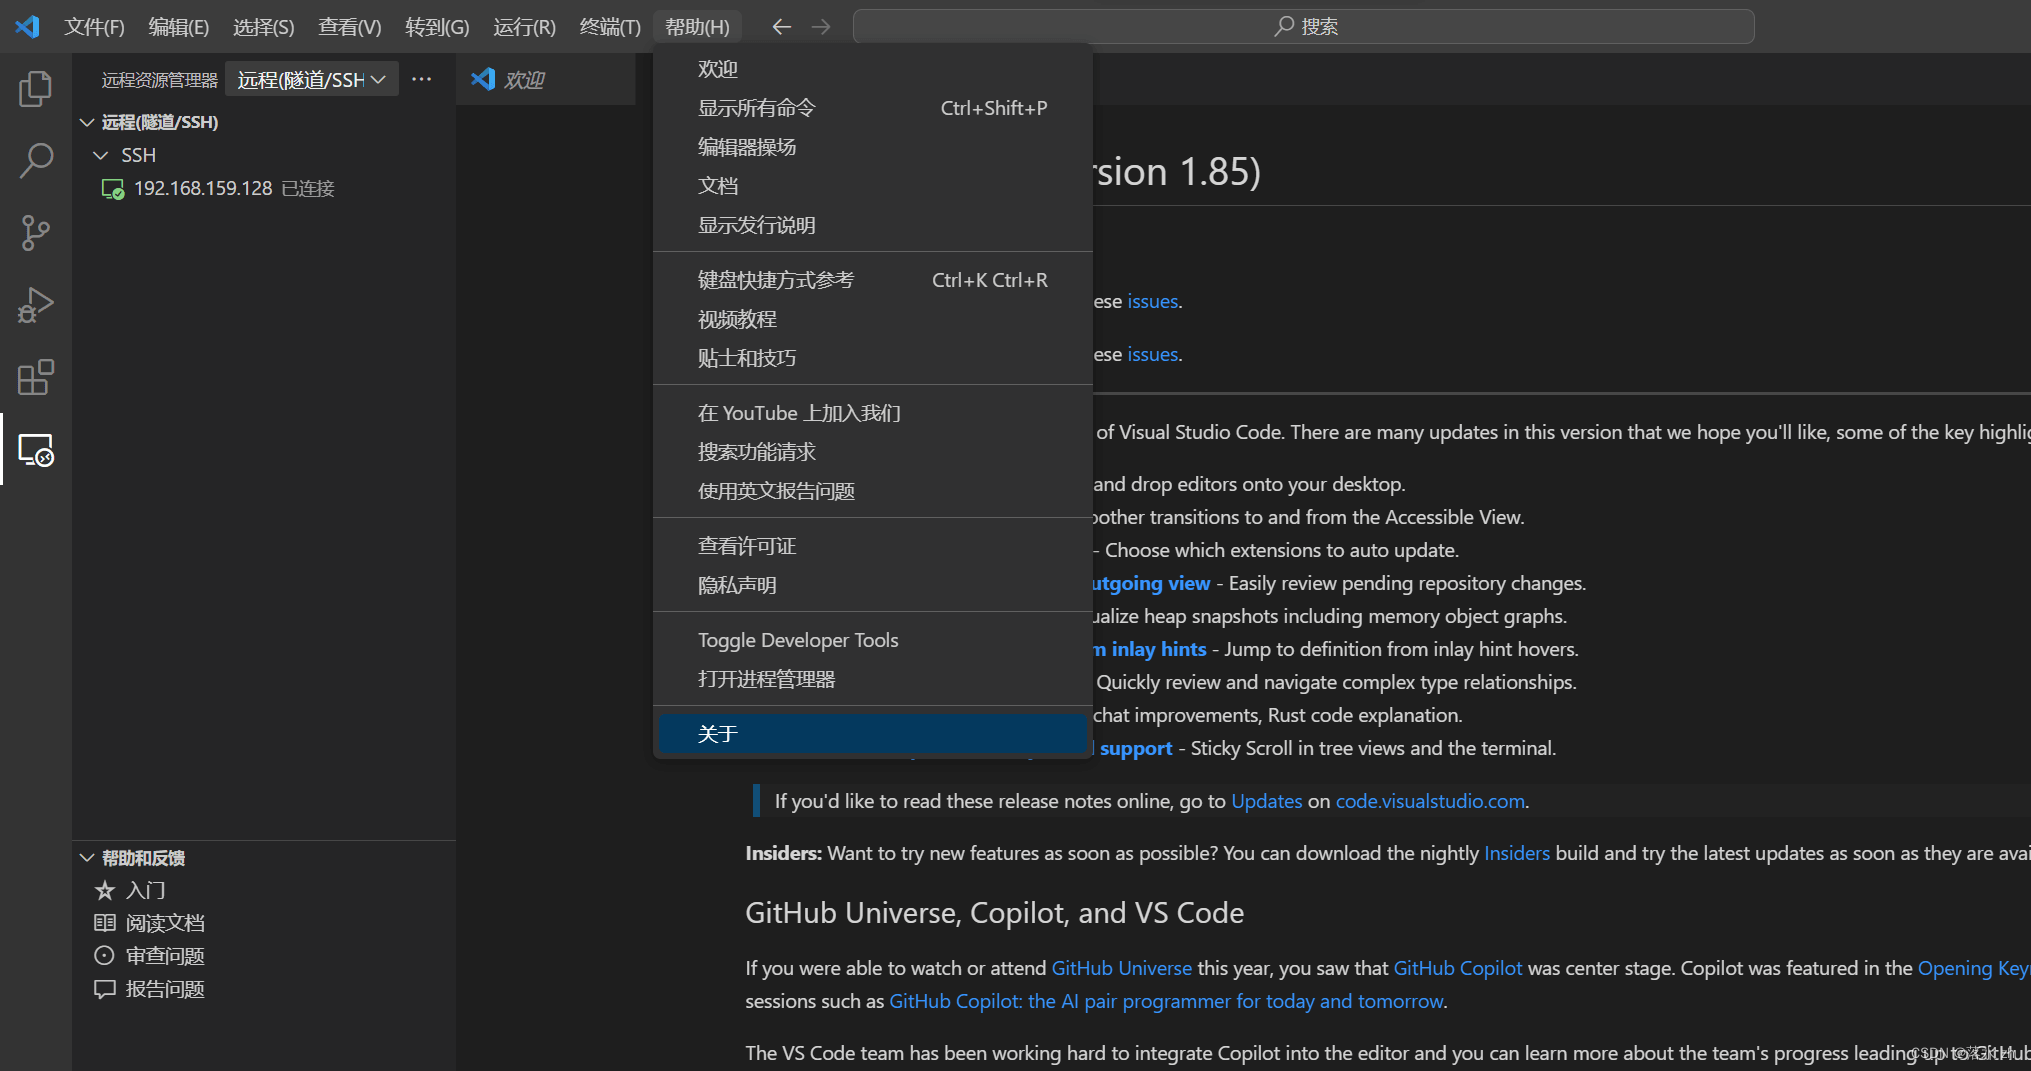
Task: Open the Run and Debug view
Action: [35, 305]
